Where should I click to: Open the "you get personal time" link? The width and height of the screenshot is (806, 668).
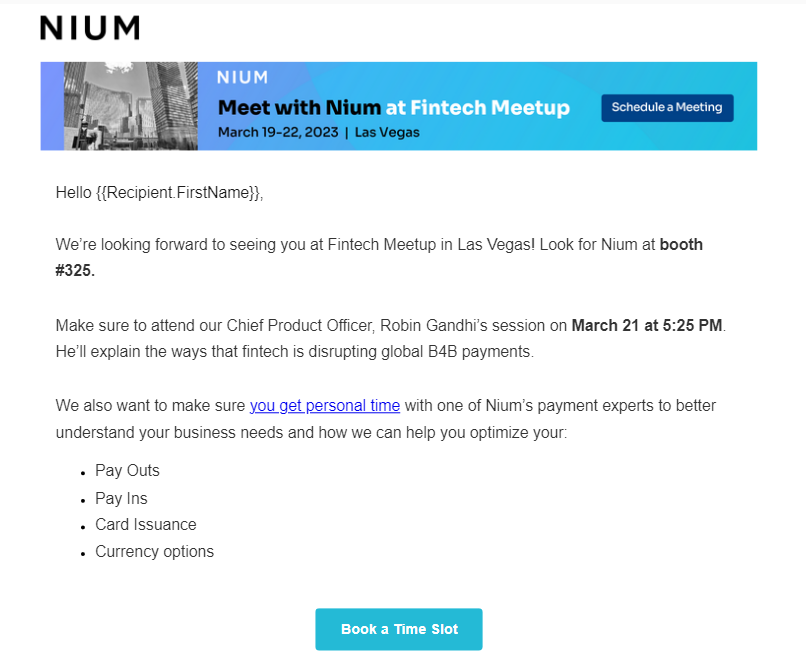pyautogui.click(x=325, y=405)
